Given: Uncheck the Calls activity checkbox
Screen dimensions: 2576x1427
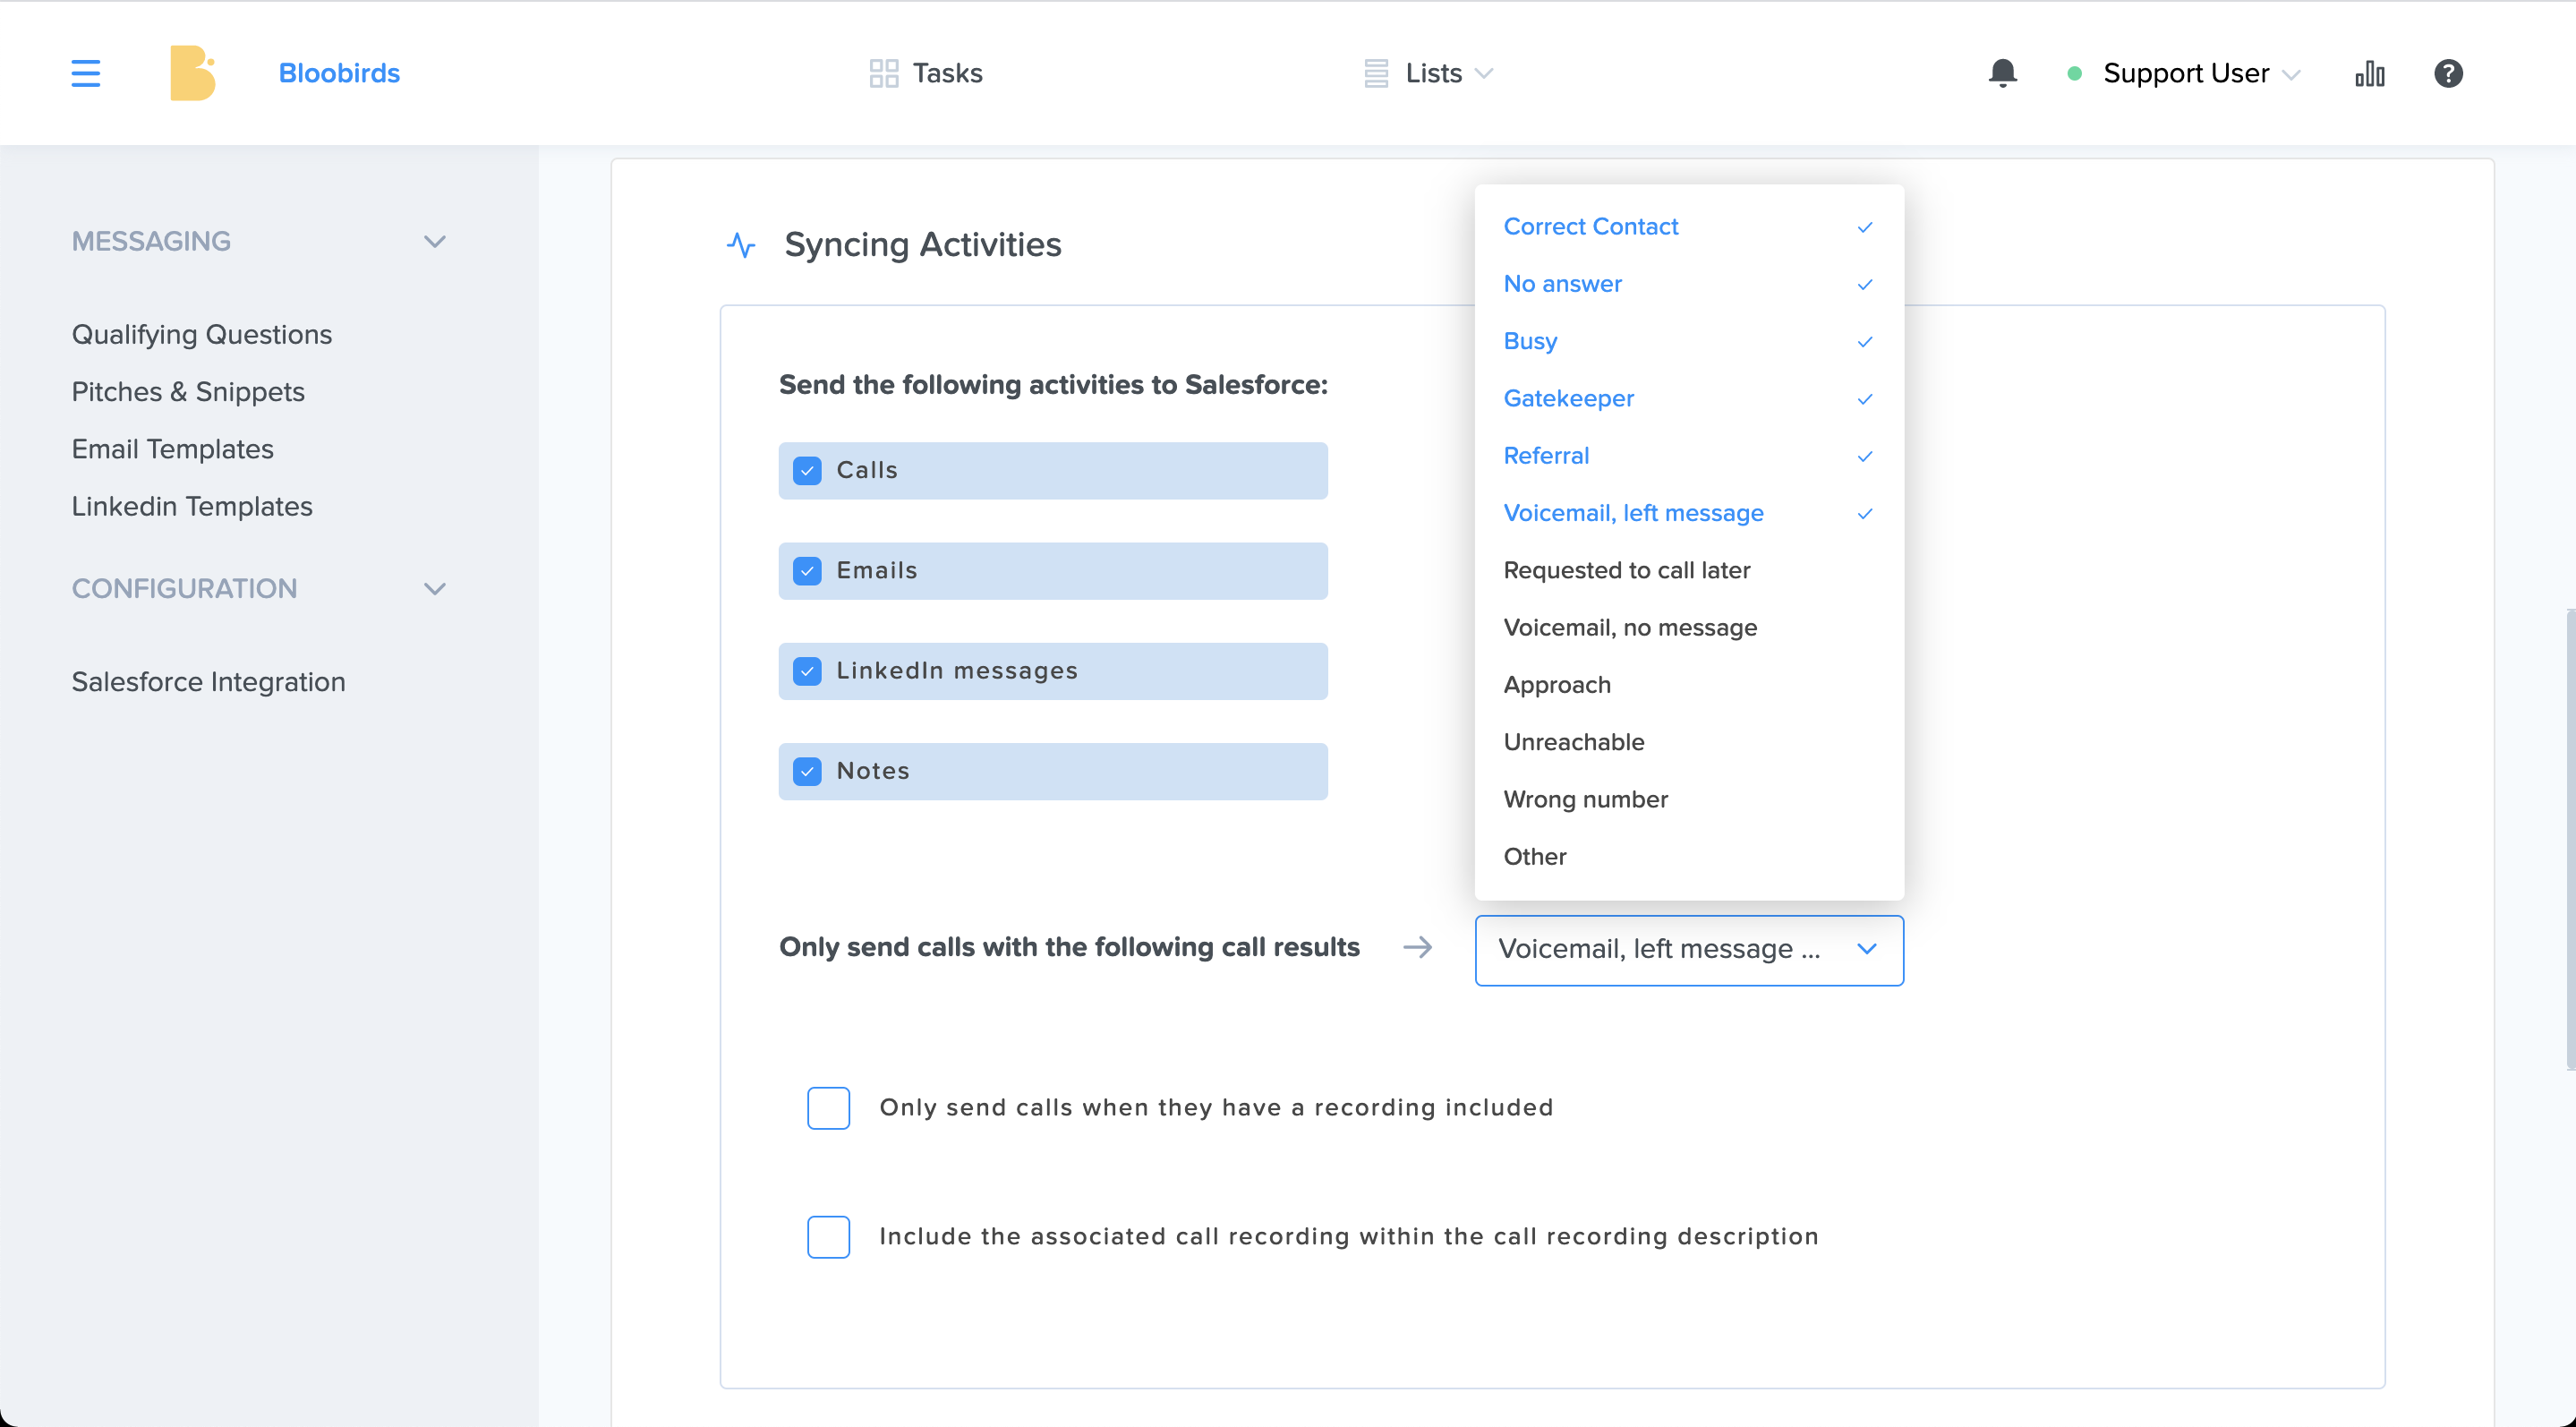Looking at the screenshot, I should [x=807, y=470].
